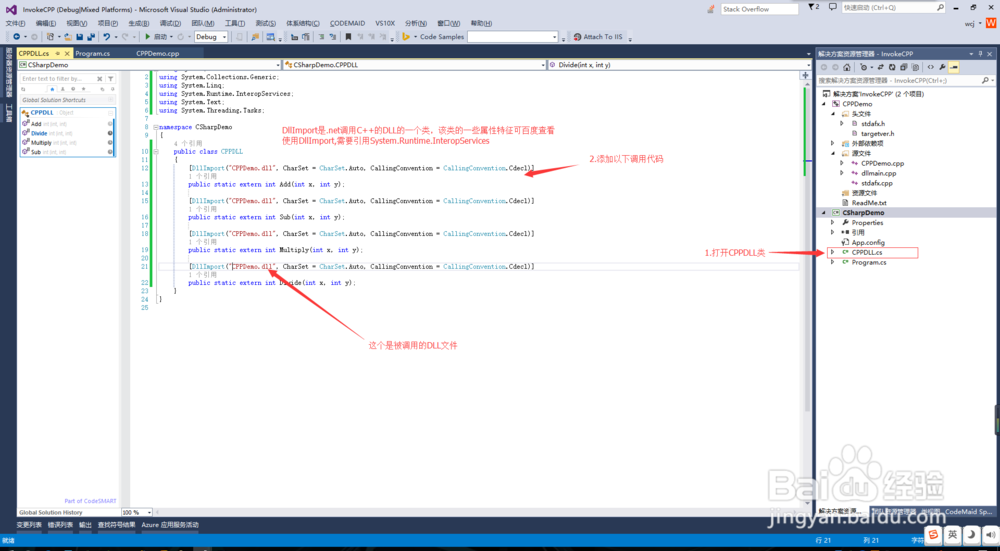Collapse the CPPDemo project node
Viewport: 1000px width, 551px height.
tap(824, 104)
